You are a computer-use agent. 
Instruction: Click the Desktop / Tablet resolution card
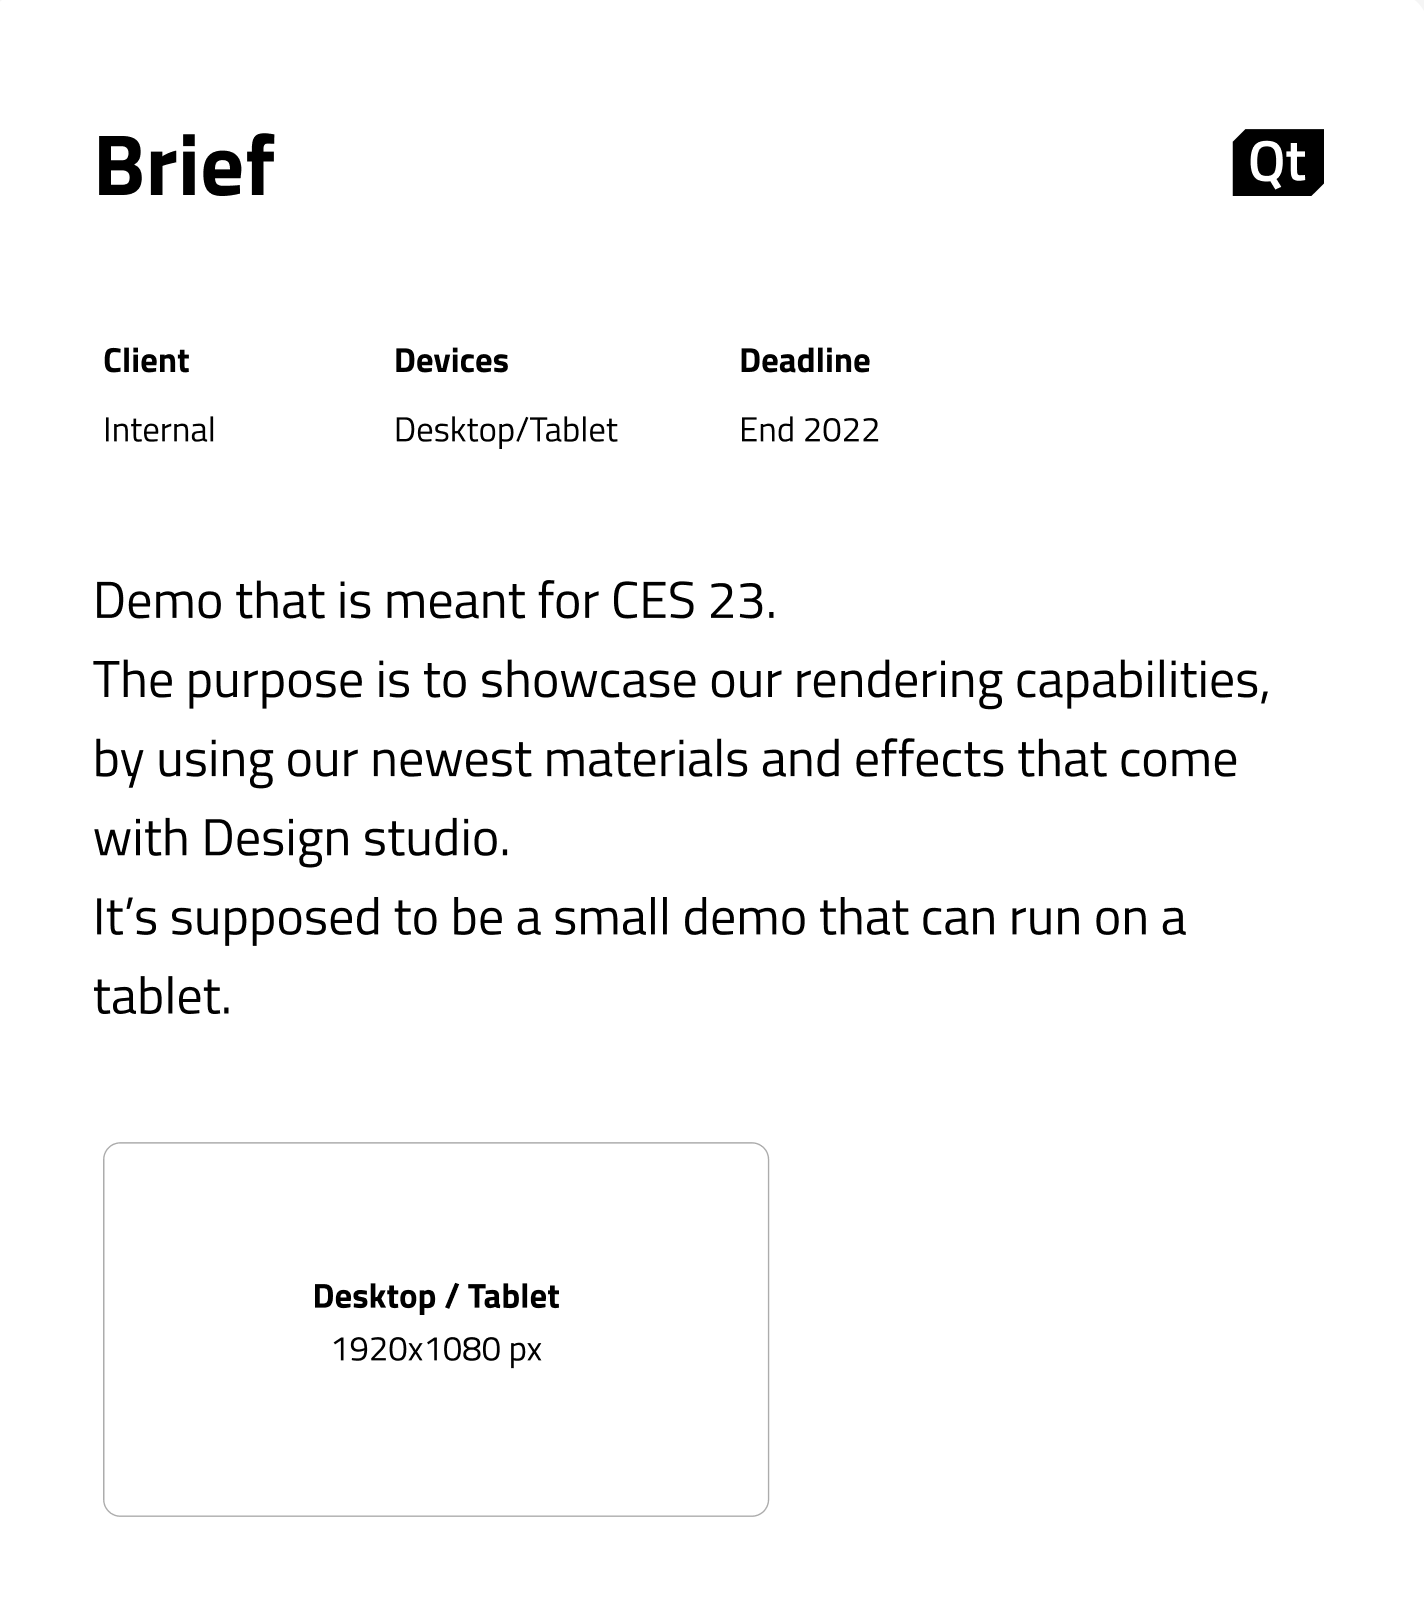(436, 1329)
